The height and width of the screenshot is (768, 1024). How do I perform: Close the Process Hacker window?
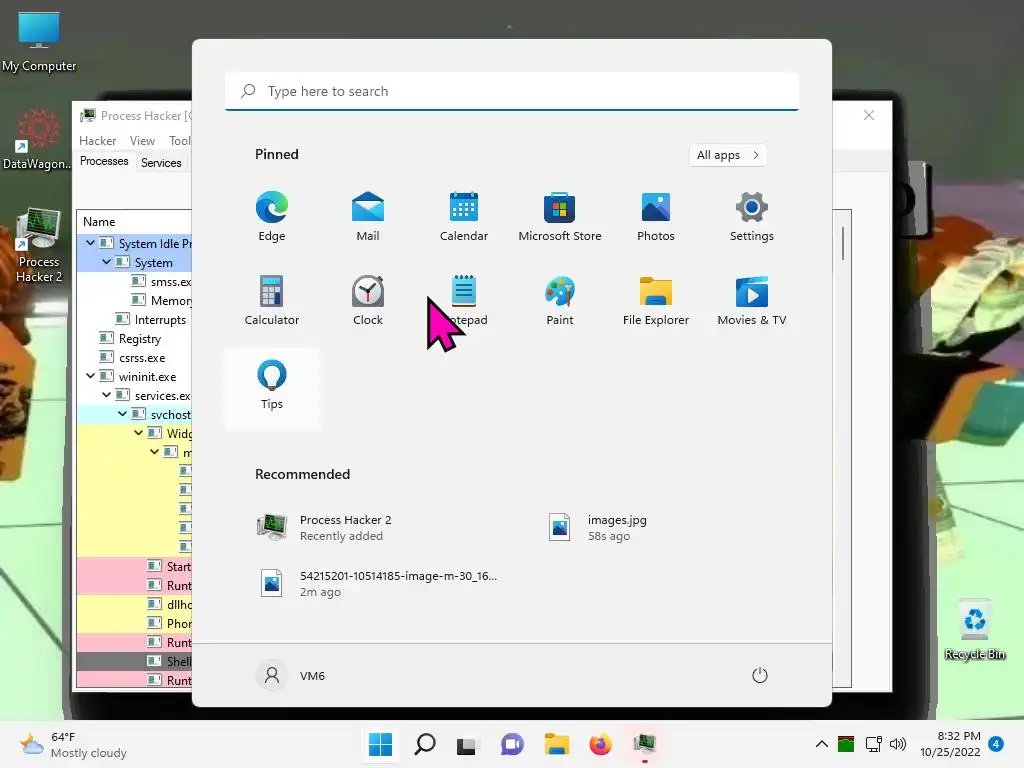tap(869, 116)
